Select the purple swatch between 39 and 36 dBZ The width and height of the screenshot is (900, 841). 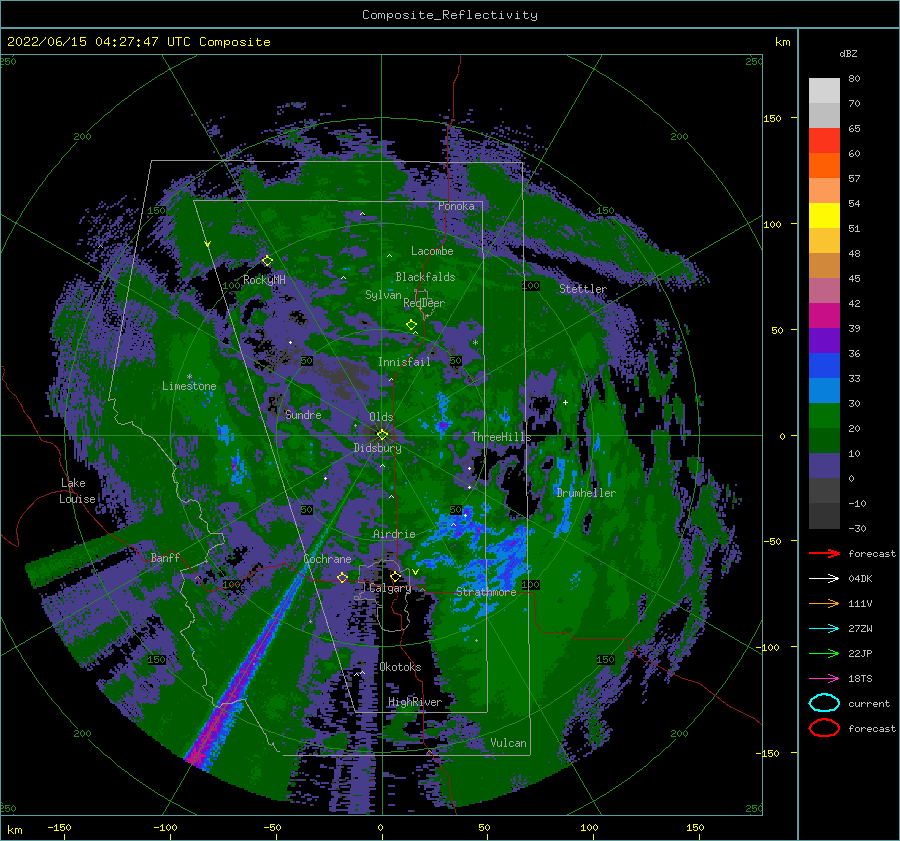[x=824, y=340]
